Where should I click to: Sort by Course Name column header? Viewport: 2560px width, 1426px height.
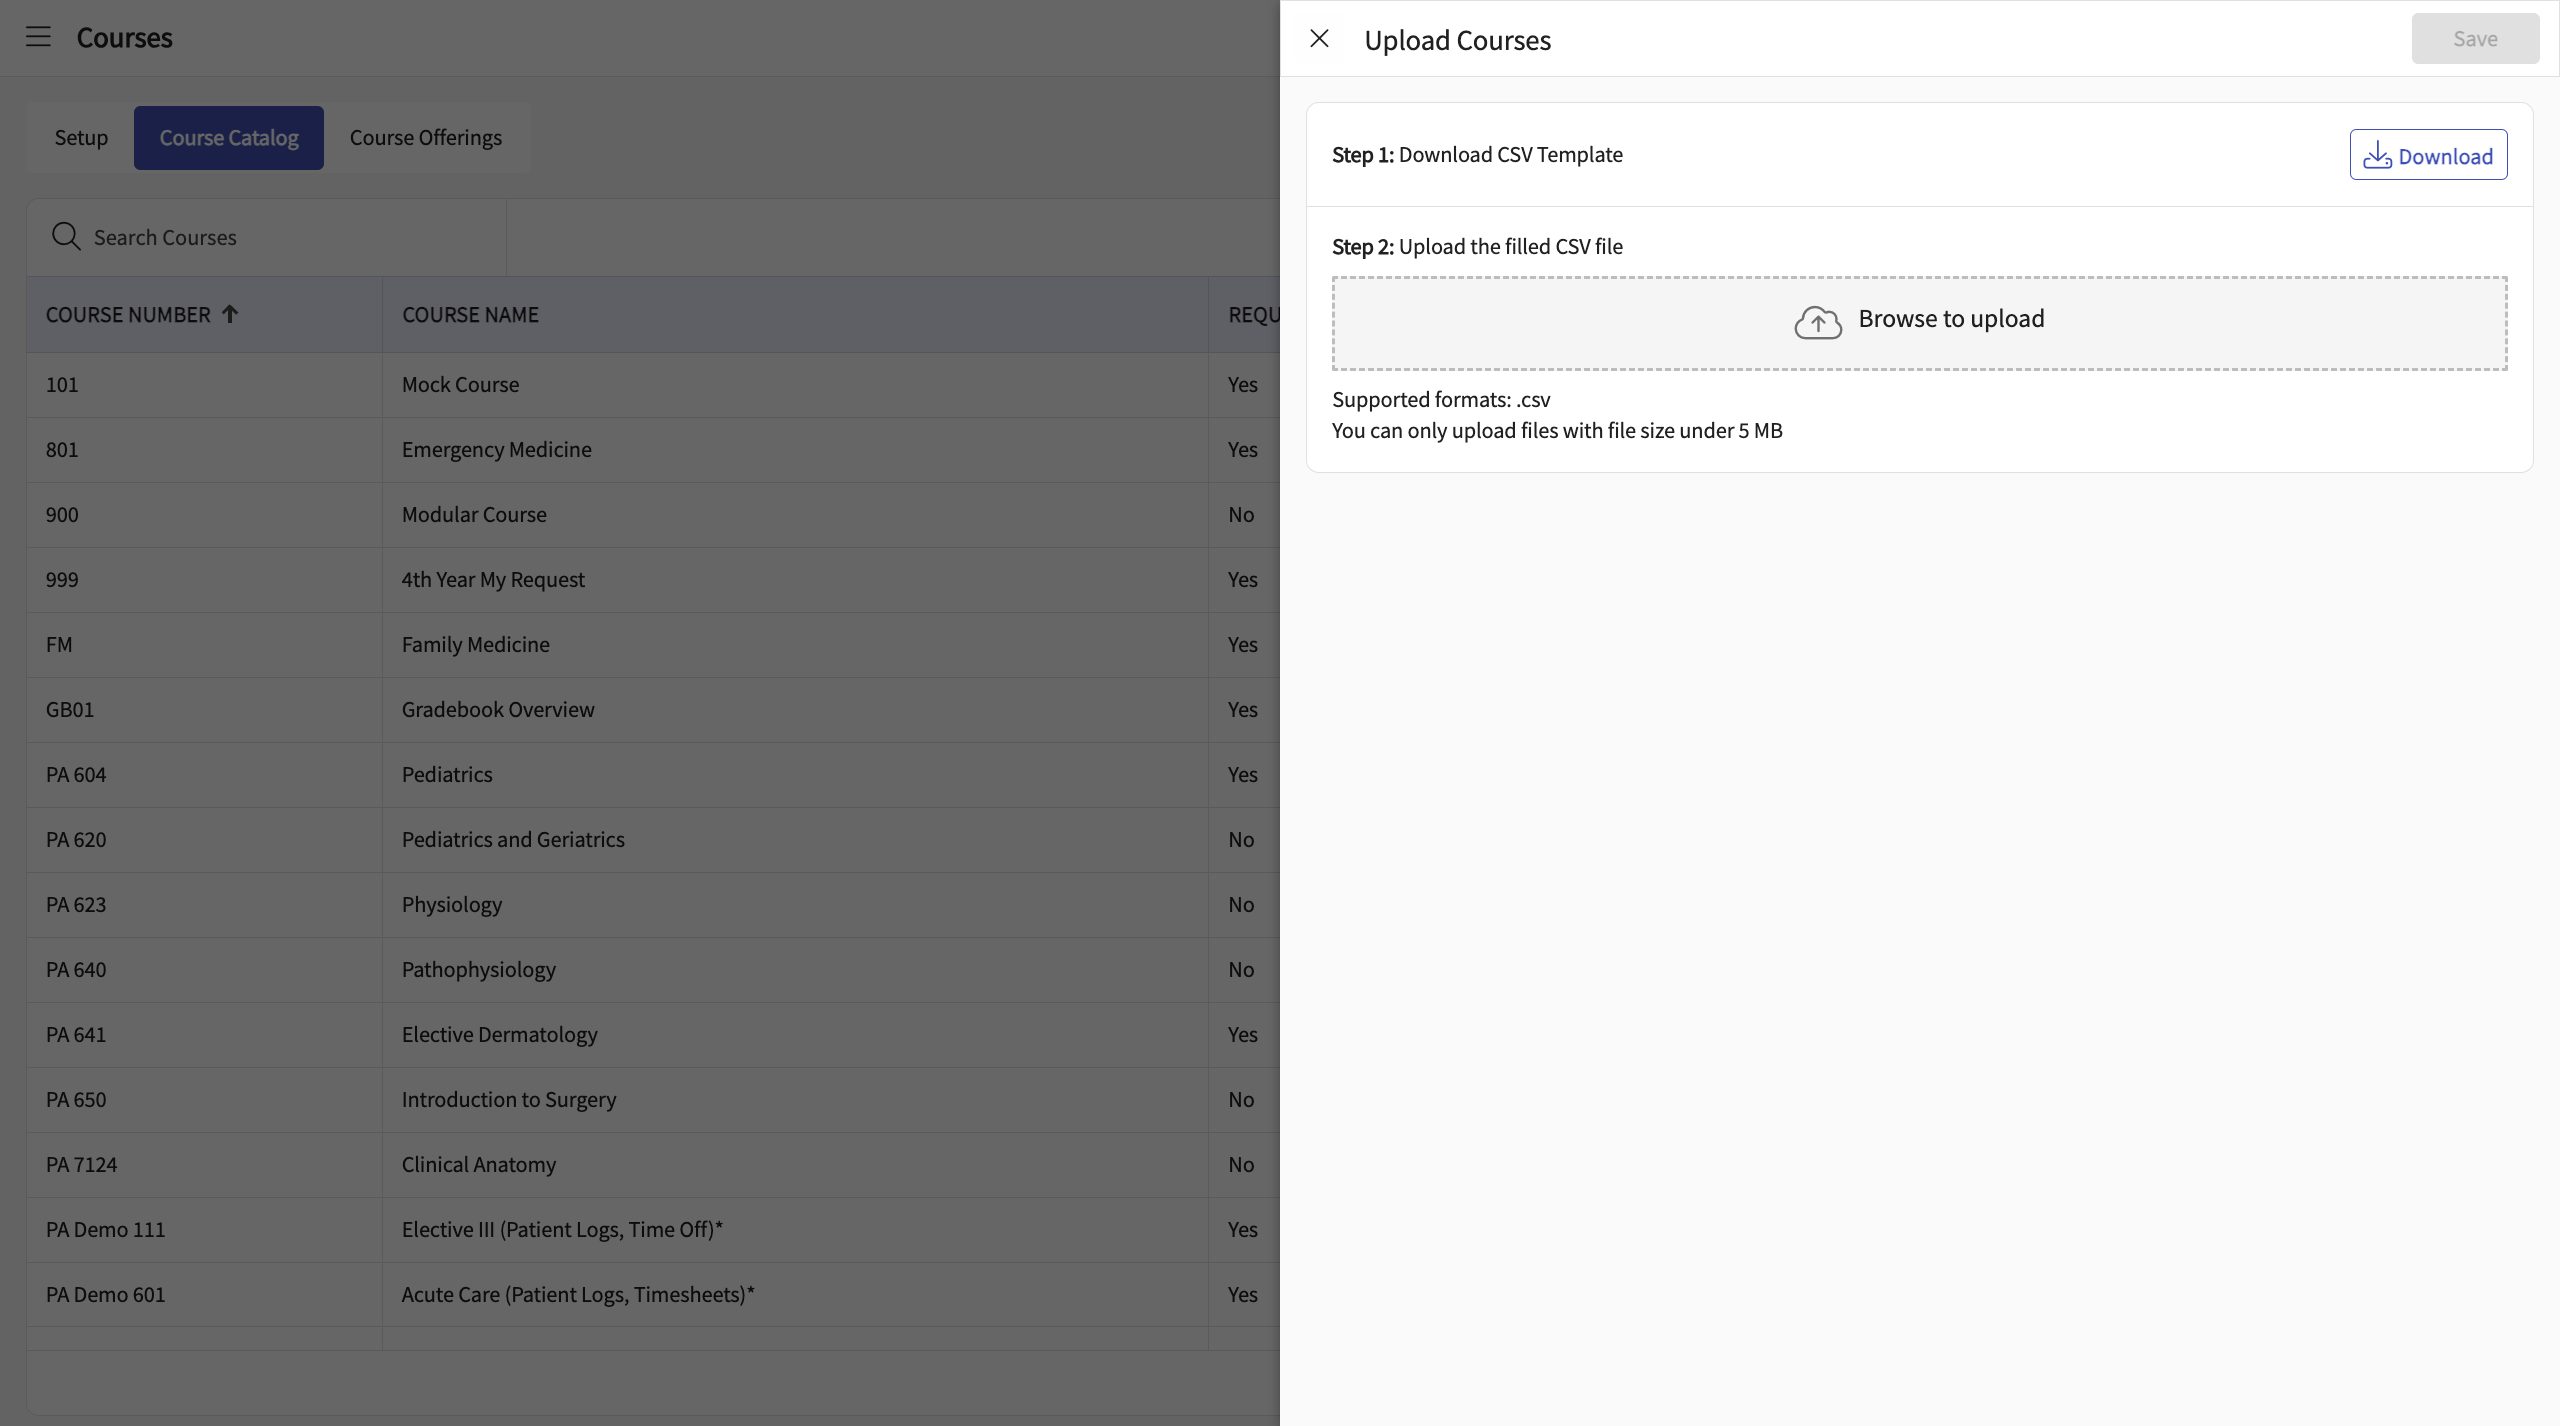(x=470, y=314)
